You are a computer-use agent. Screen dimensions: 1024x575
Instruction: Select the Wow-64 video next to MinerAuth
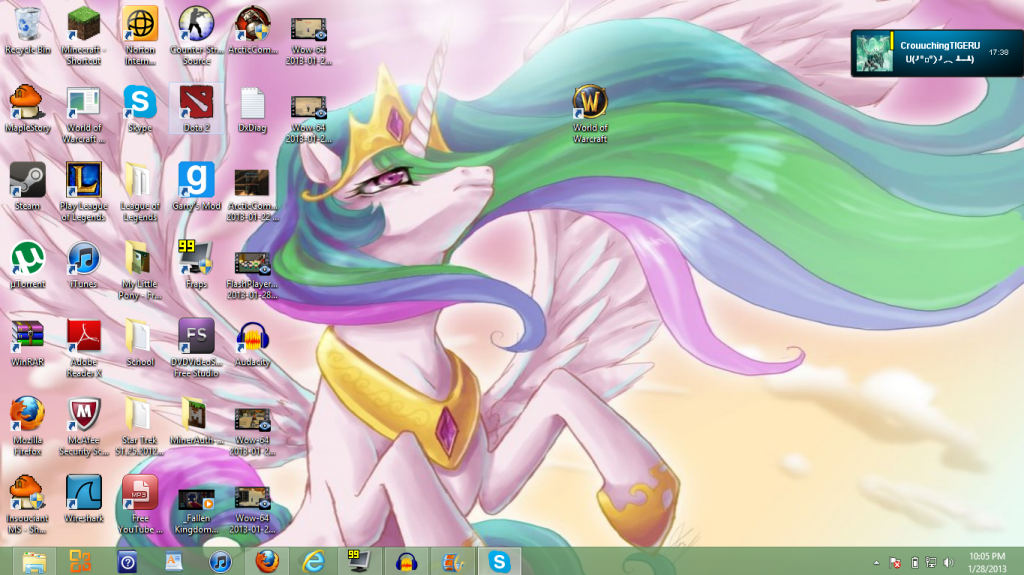click(x=252, y=431)
